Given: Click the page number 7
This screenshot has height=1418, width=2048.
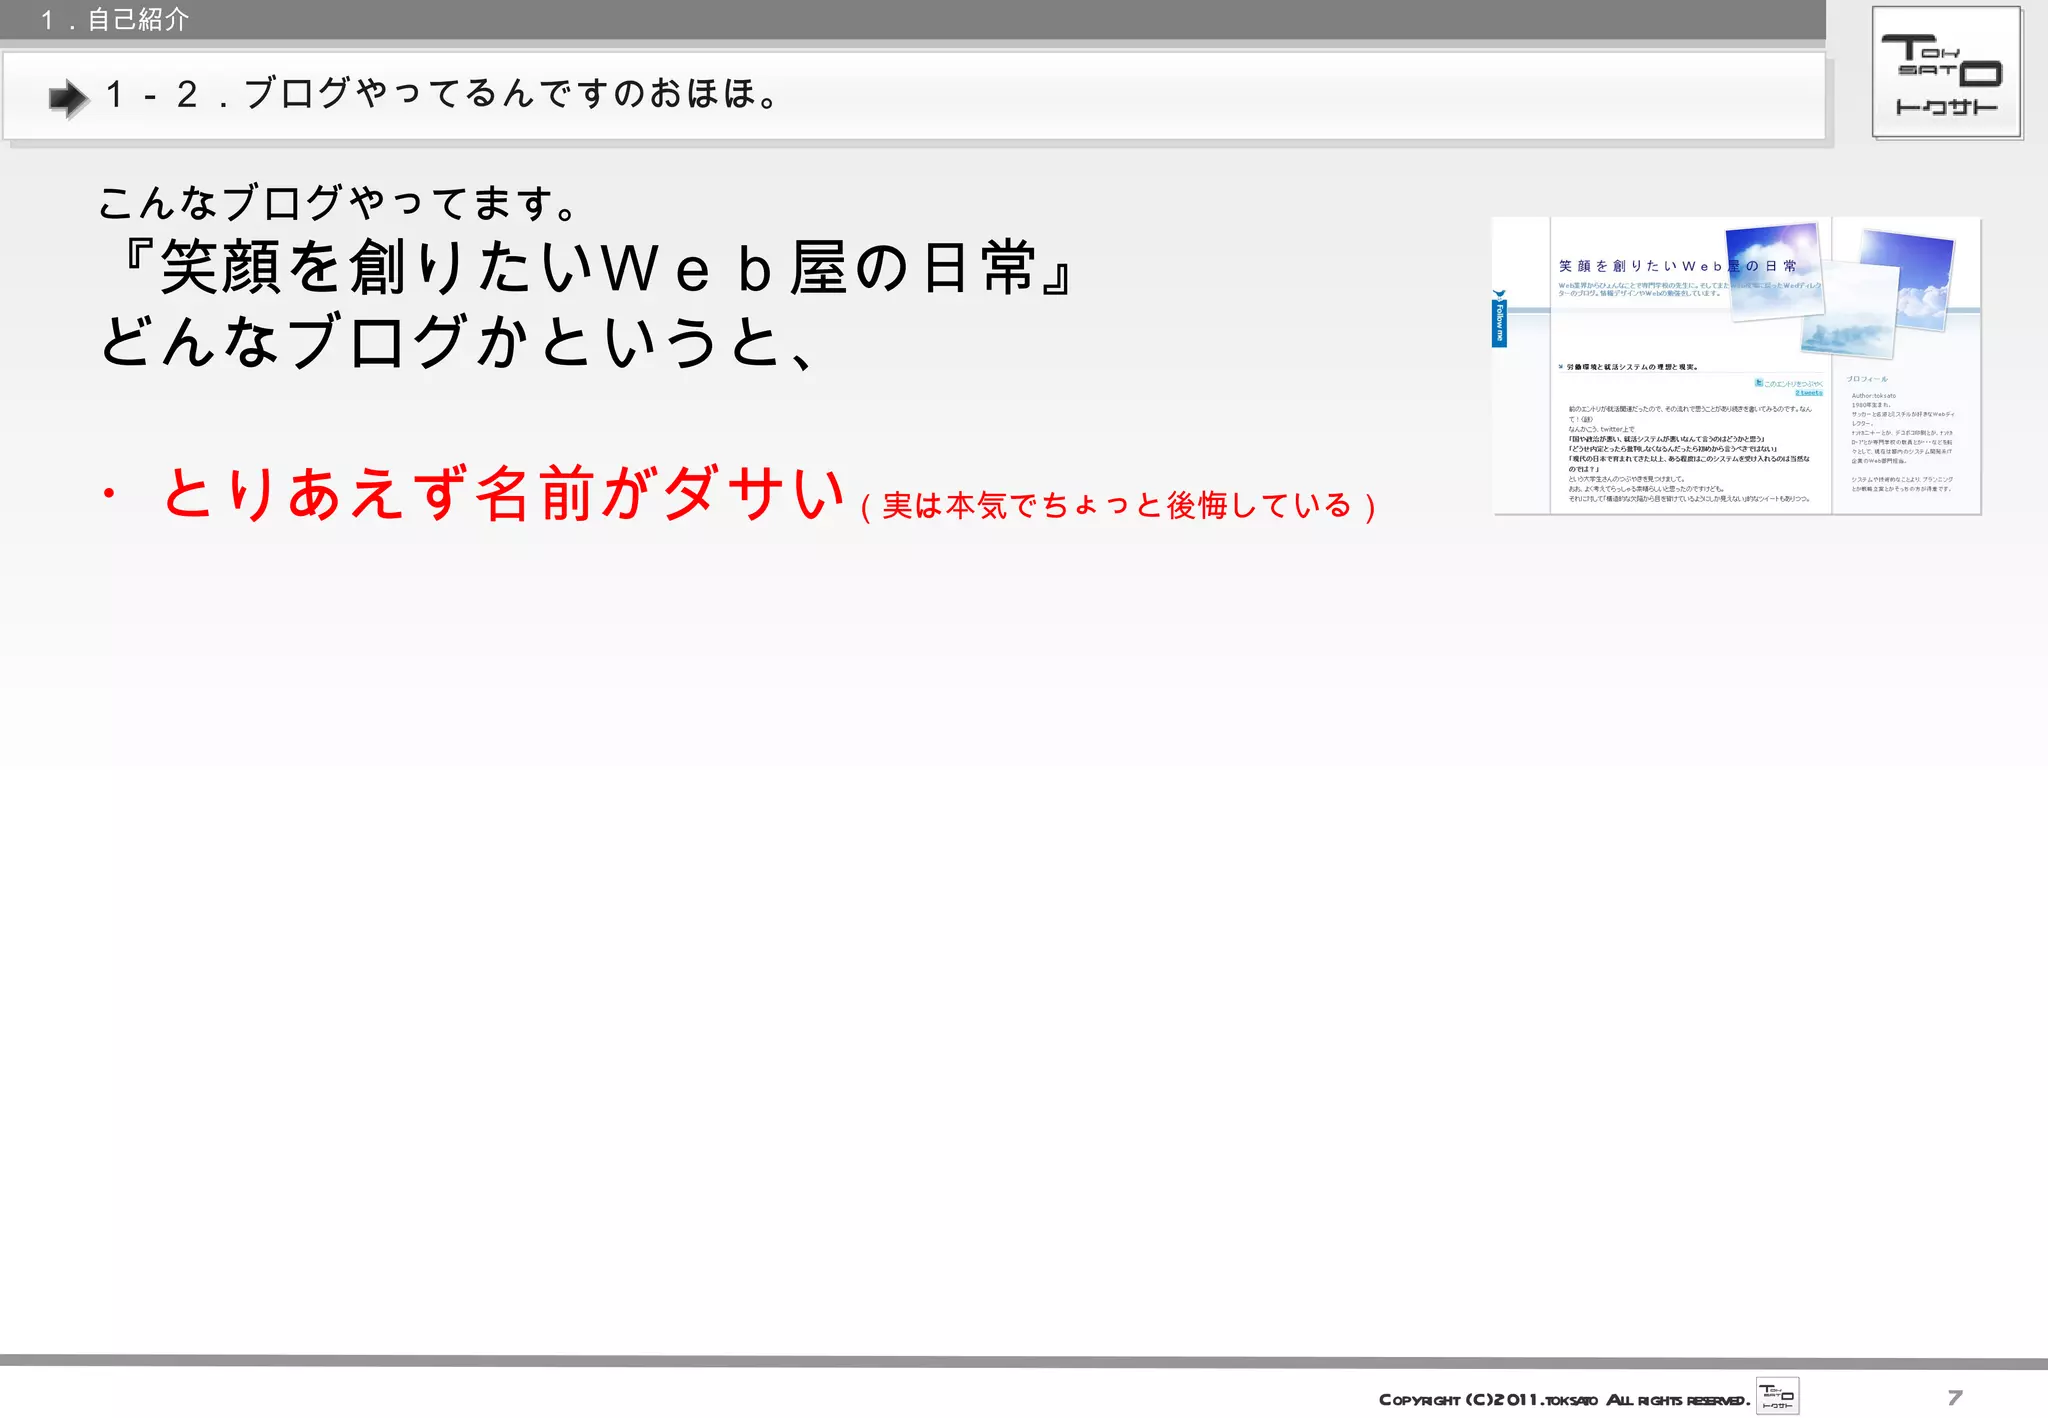Looking at the screenshot, I should point(1955,1397).
